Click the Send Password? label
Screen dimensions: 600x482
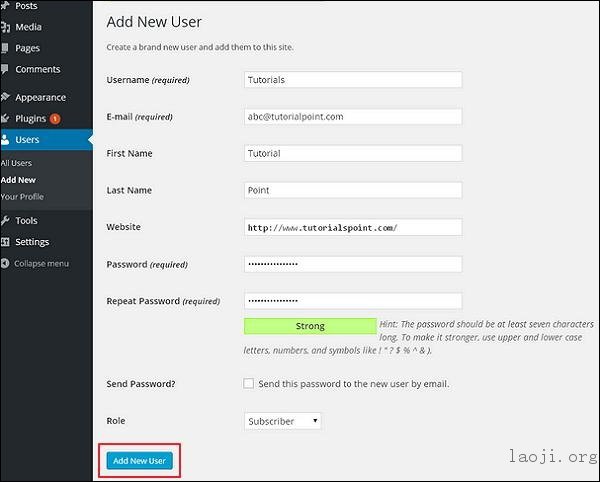141,384
